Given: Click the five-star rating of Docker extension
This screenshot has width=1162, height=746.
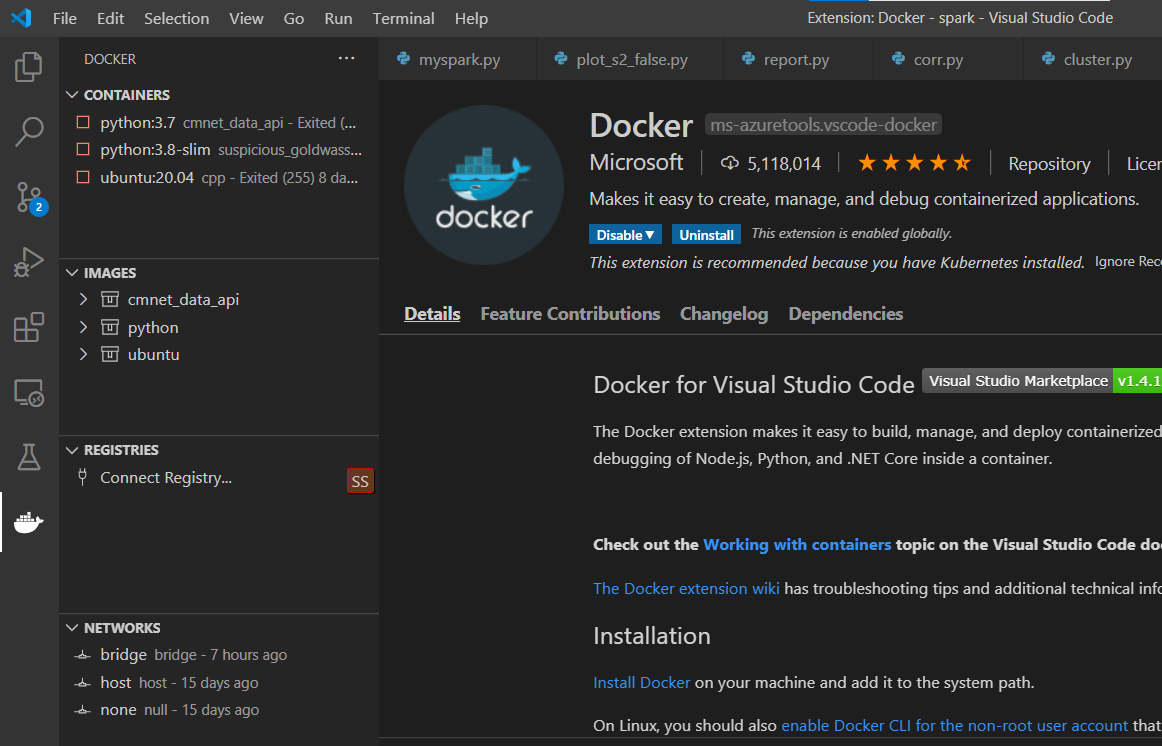Looking at the screenshot, I should click(x=914, y=163).
